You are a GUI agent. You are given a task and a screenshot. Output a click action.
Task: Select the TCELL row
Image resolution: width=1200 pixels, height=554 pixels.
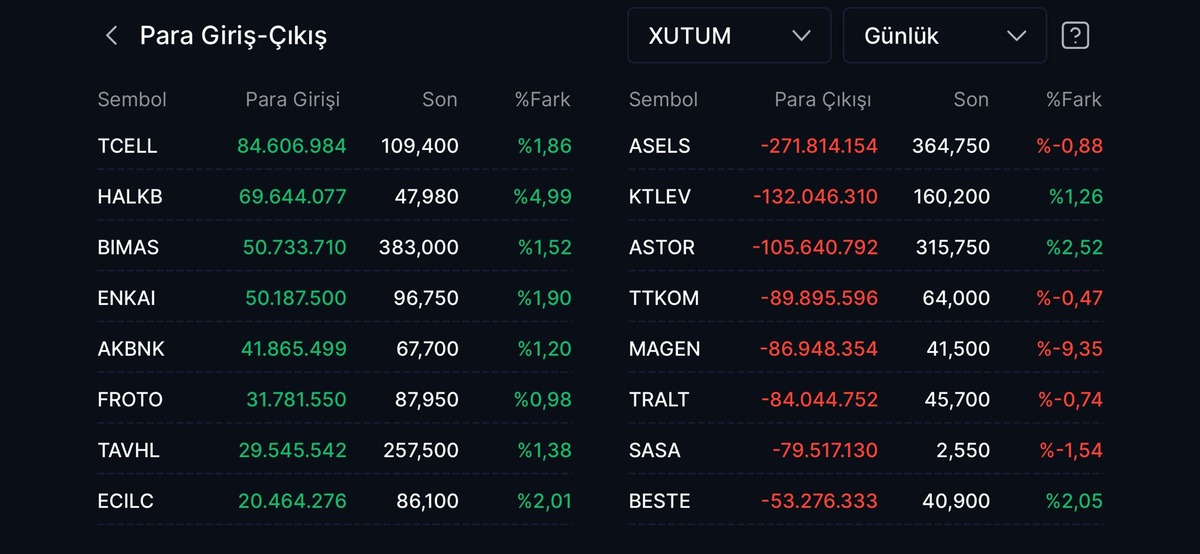click(x=335, y=146)
